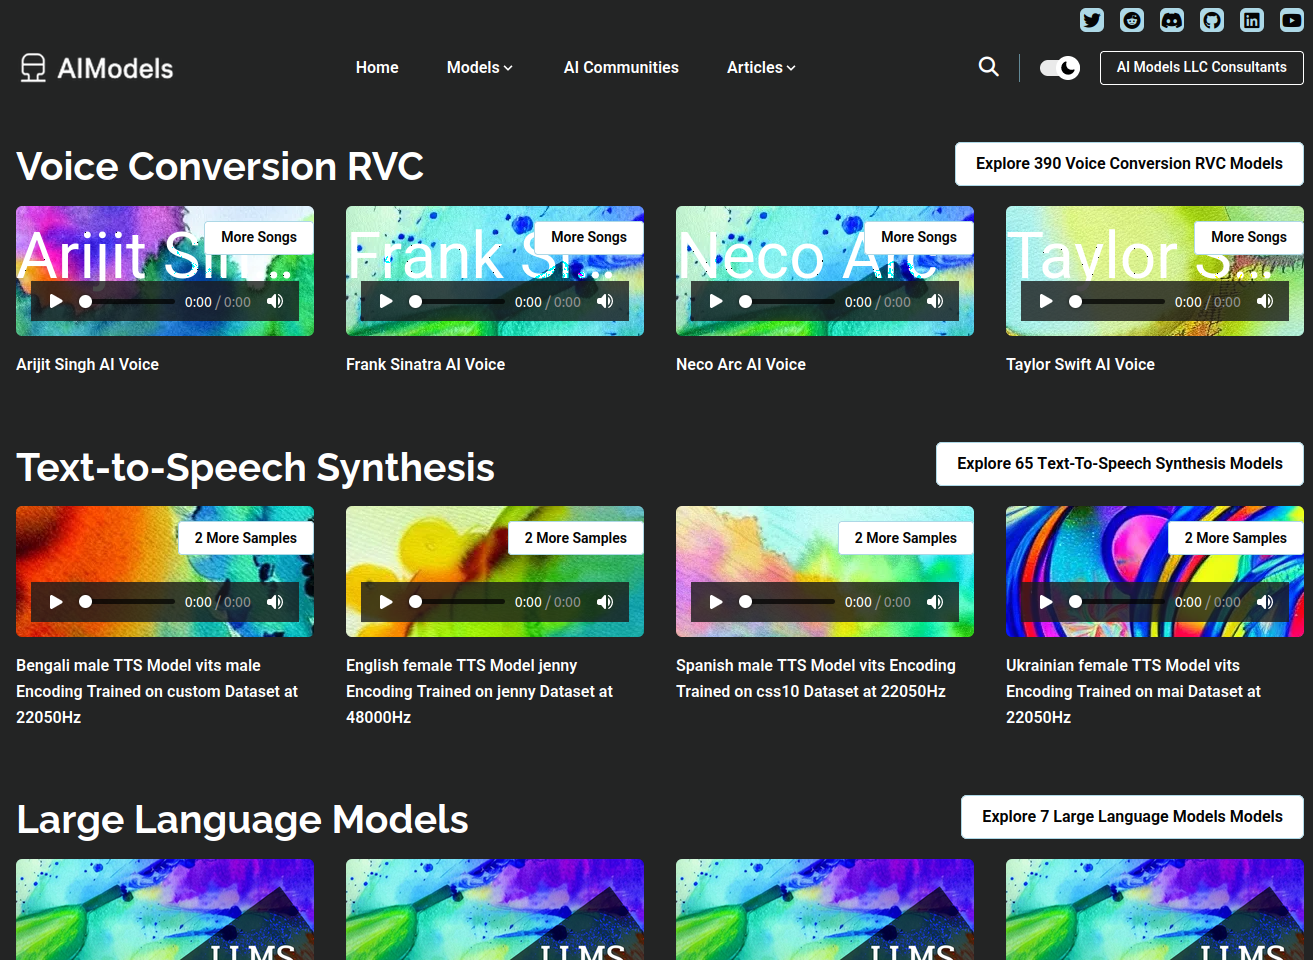Click the Neco Arc audio seek slider
This screenshot has height=960, width=1313.
point(786,301)
